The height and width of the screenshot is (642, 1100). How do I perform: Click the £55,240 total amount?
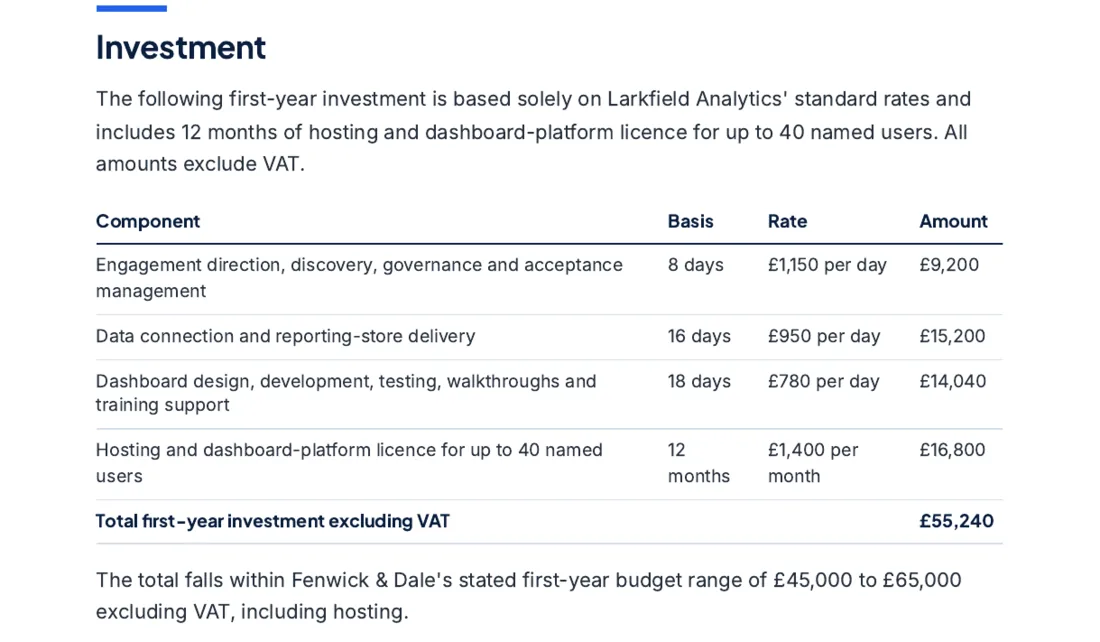point(956,521)
